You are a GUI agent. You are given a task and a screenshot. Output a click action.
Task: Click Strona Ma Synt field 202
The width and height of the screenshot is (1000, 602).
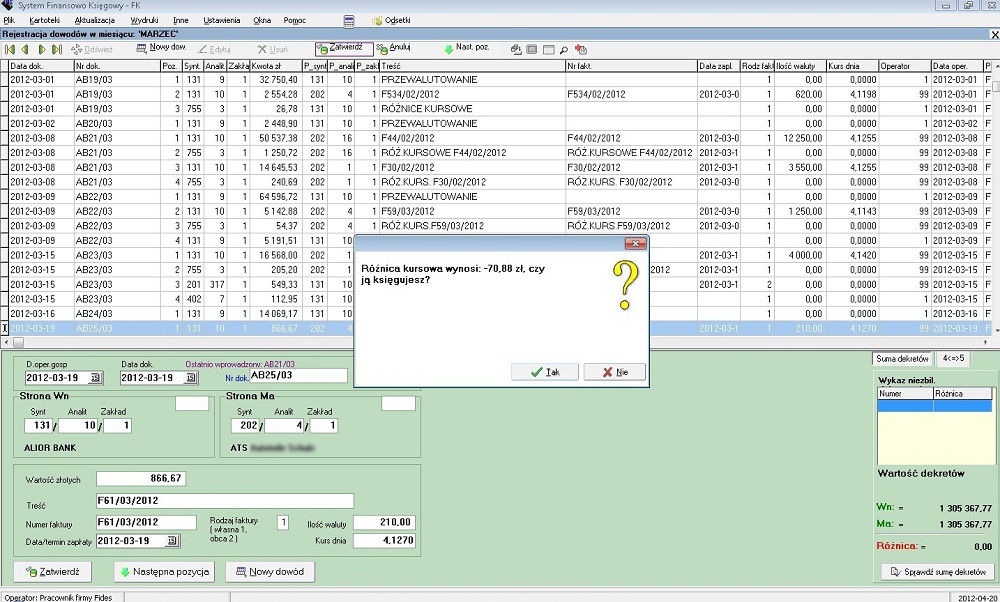point(246,425)
